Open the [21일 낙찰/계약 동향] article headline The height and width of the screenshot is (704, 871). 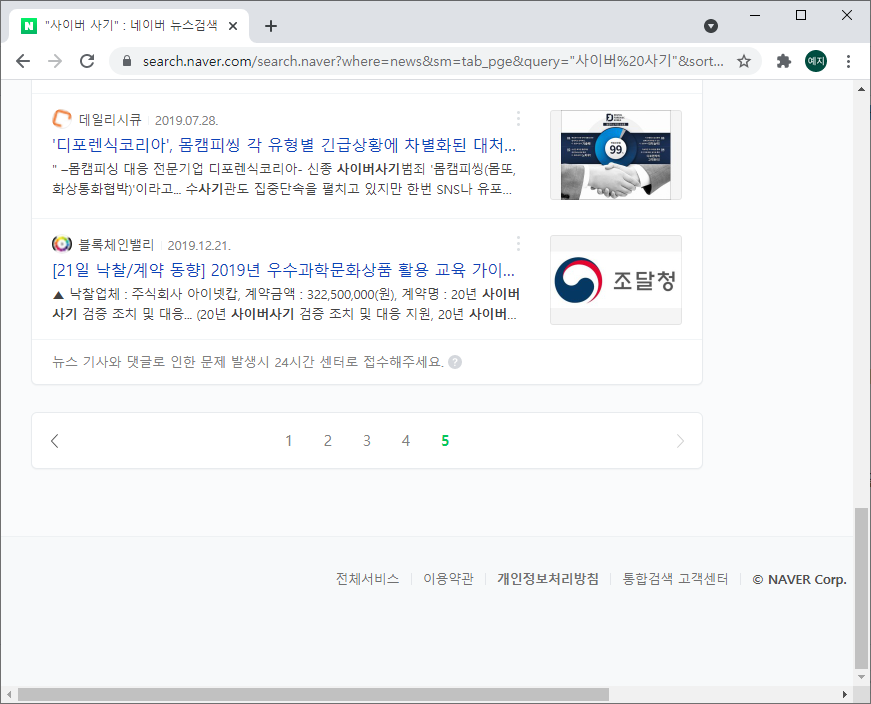tap(283, 270)
